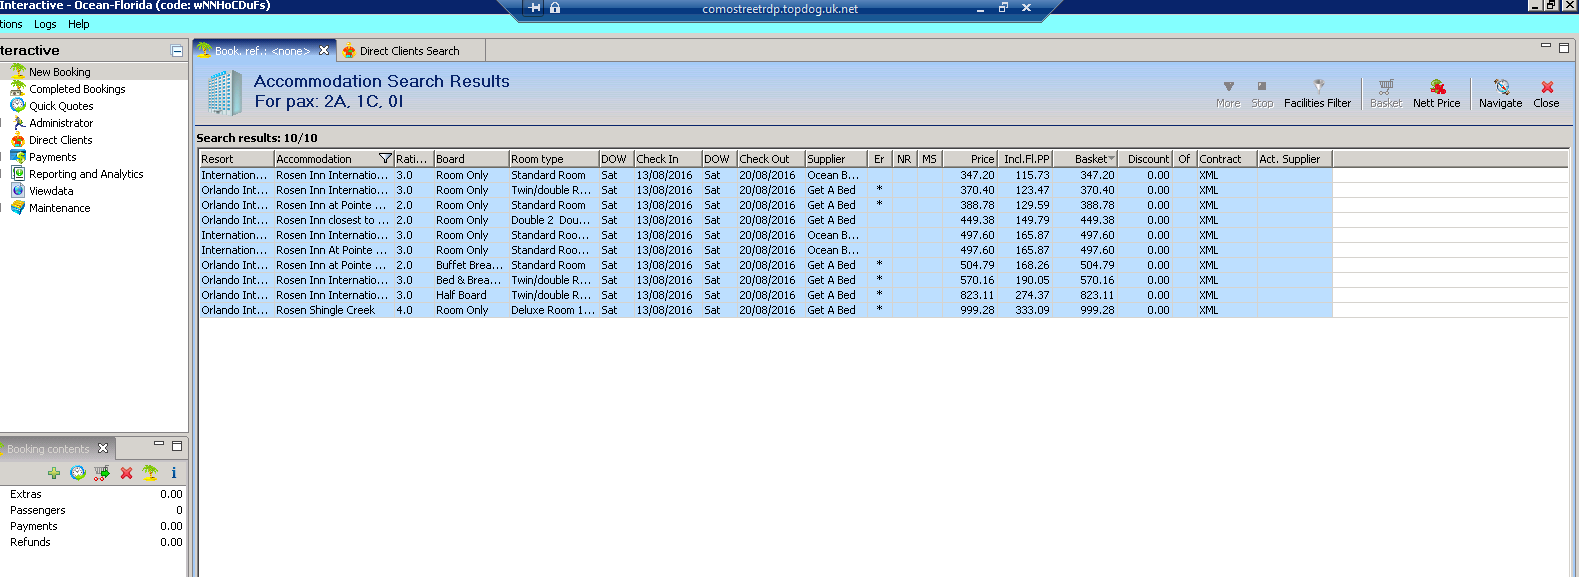The height and width of the screenshot is (577, 1579).
Task: Open the Logs menu
Action: 45,24
